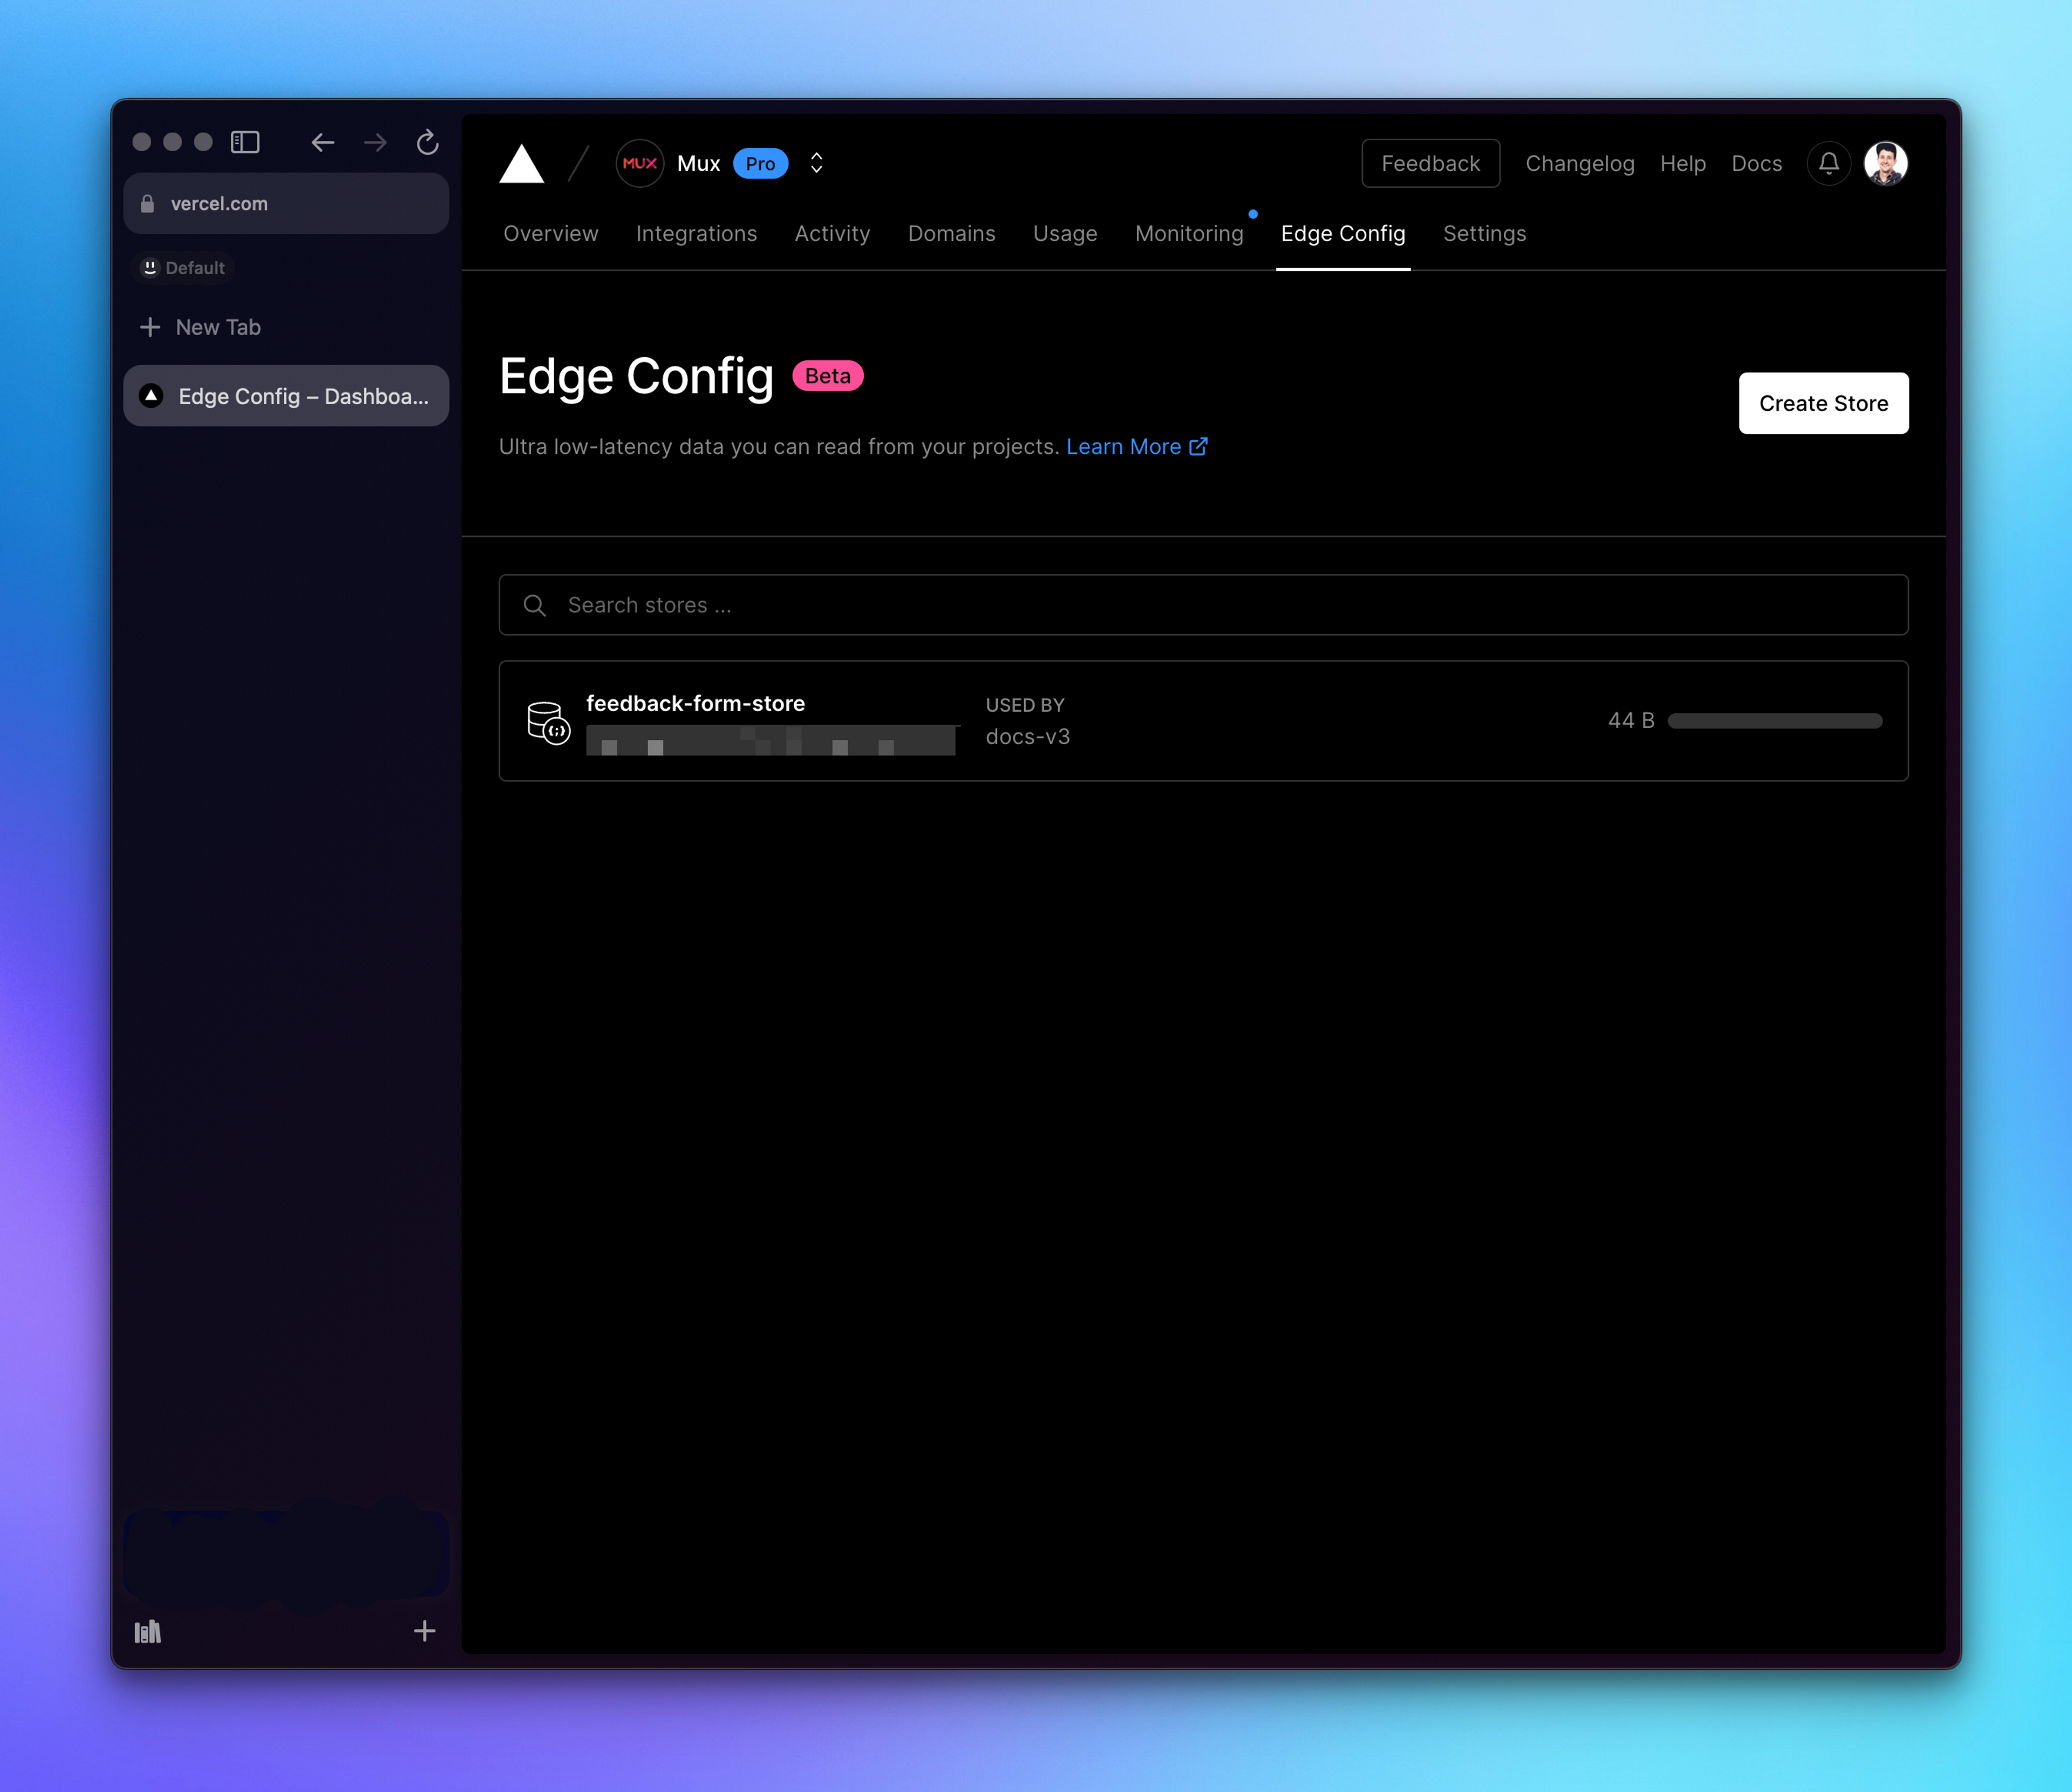Open notifications bell icon
2072x1792 pixels.
(1828, 163)
